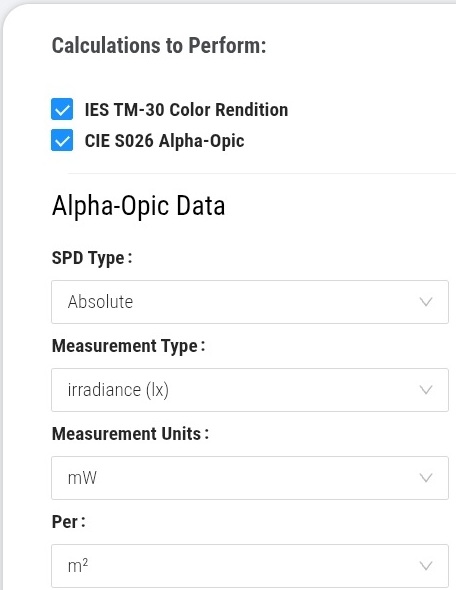Click the CIE S026 Alpha-Opic label text
Screen dimensions: 456x590
(x=164, y=141)
